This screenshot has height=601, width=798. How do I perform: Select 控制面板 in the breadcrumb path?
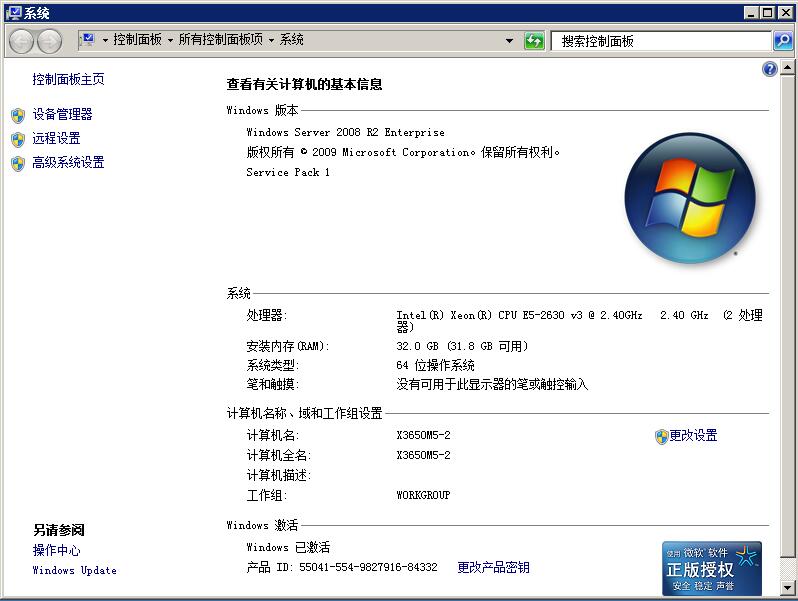tap(137, 40)
